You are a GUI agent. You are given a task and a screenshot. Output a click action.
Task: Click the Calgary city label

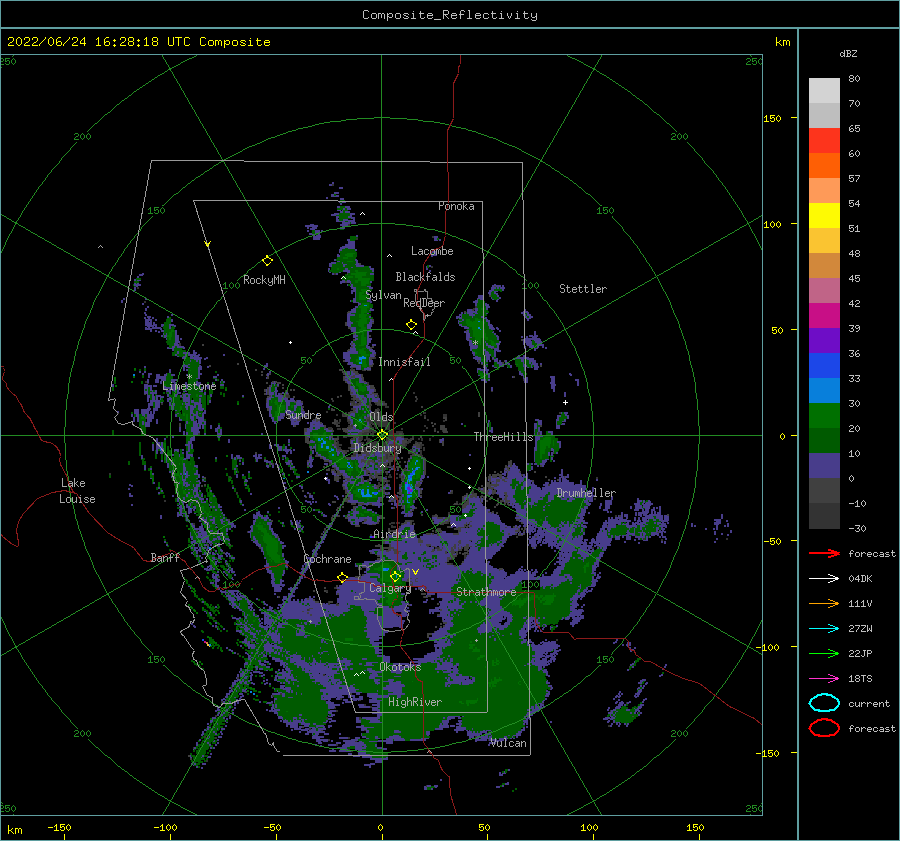[x=390, y=588]
